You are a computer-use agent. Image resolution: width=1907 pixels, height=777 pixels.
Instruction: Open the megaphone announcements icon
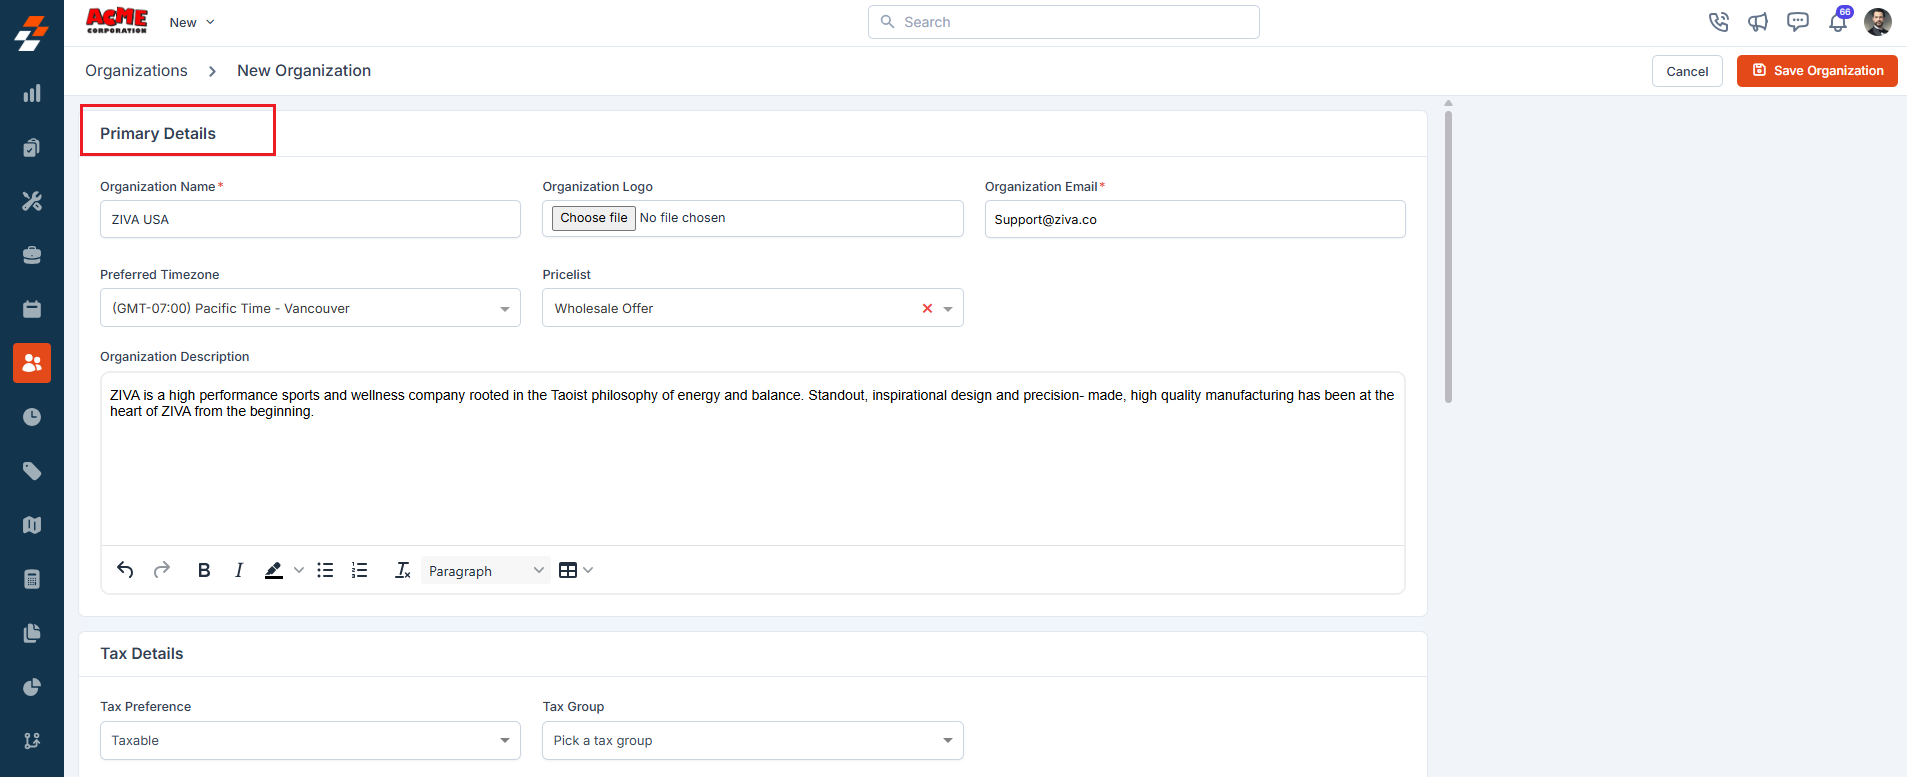point(1758,22)
